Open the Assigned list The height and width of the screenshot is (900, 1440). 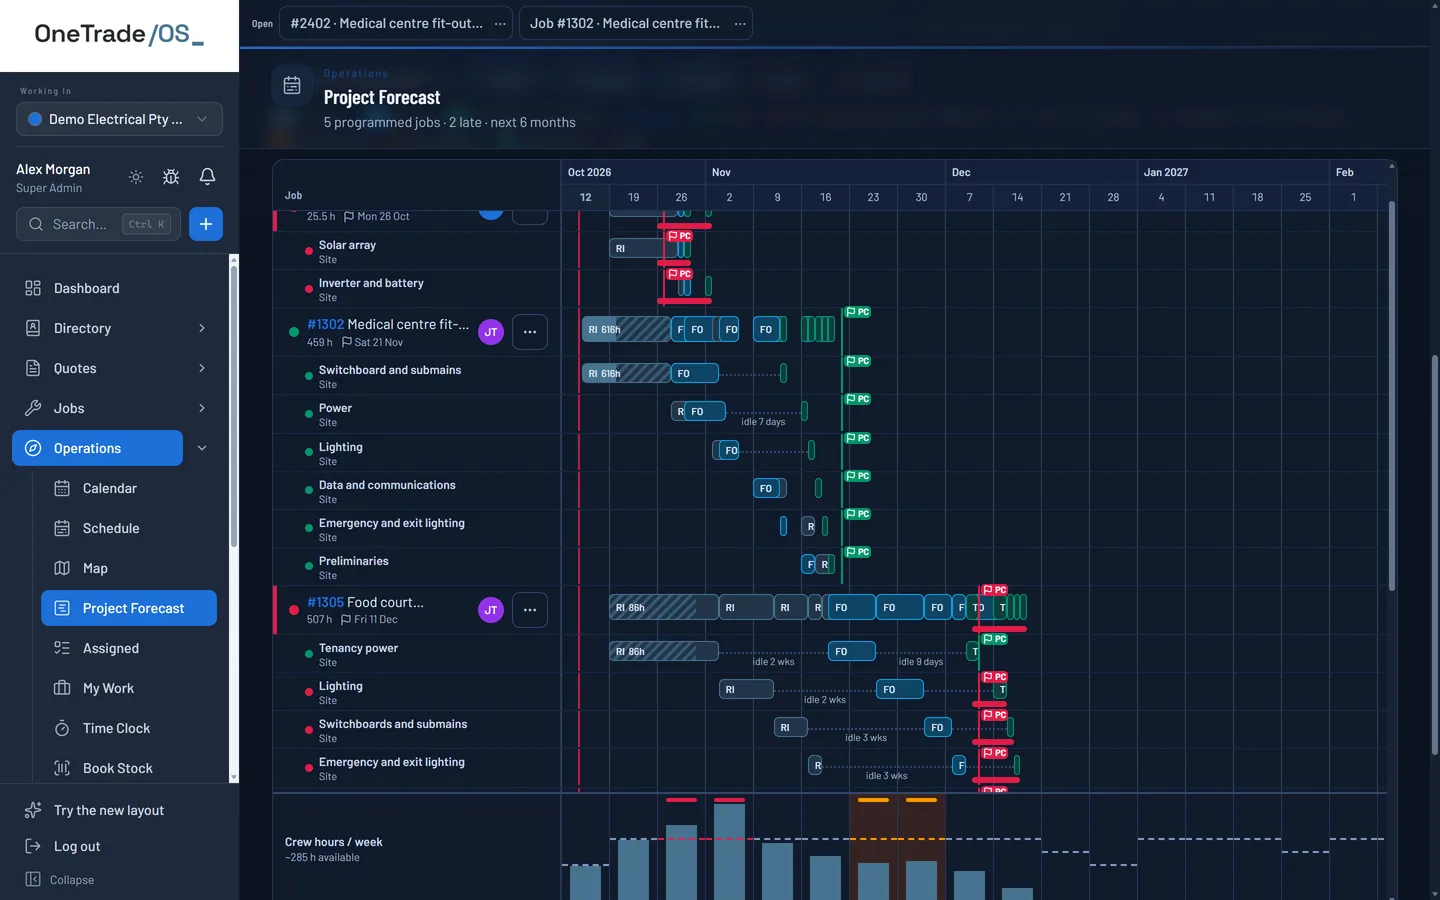[129, 648]
